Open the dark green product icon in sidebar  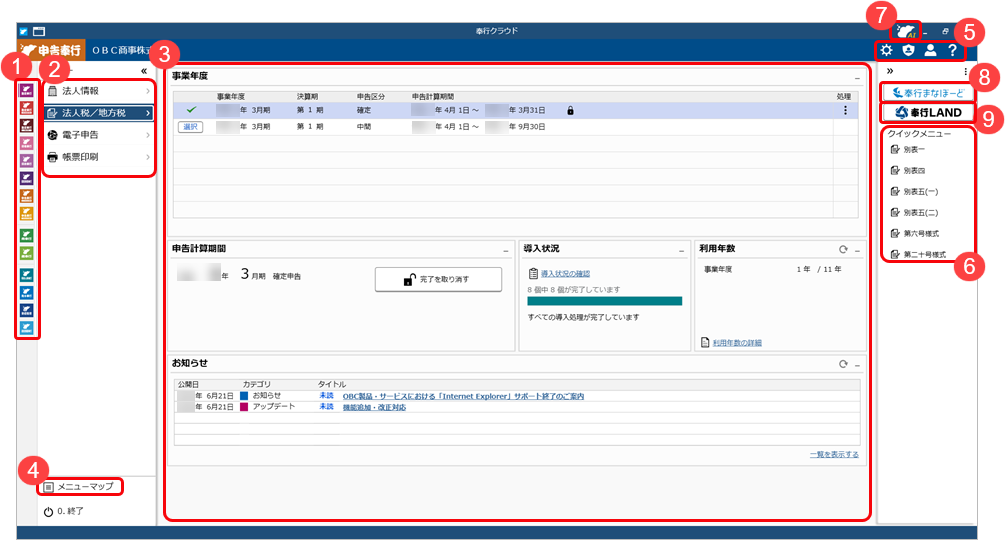[x=26, y=235]
